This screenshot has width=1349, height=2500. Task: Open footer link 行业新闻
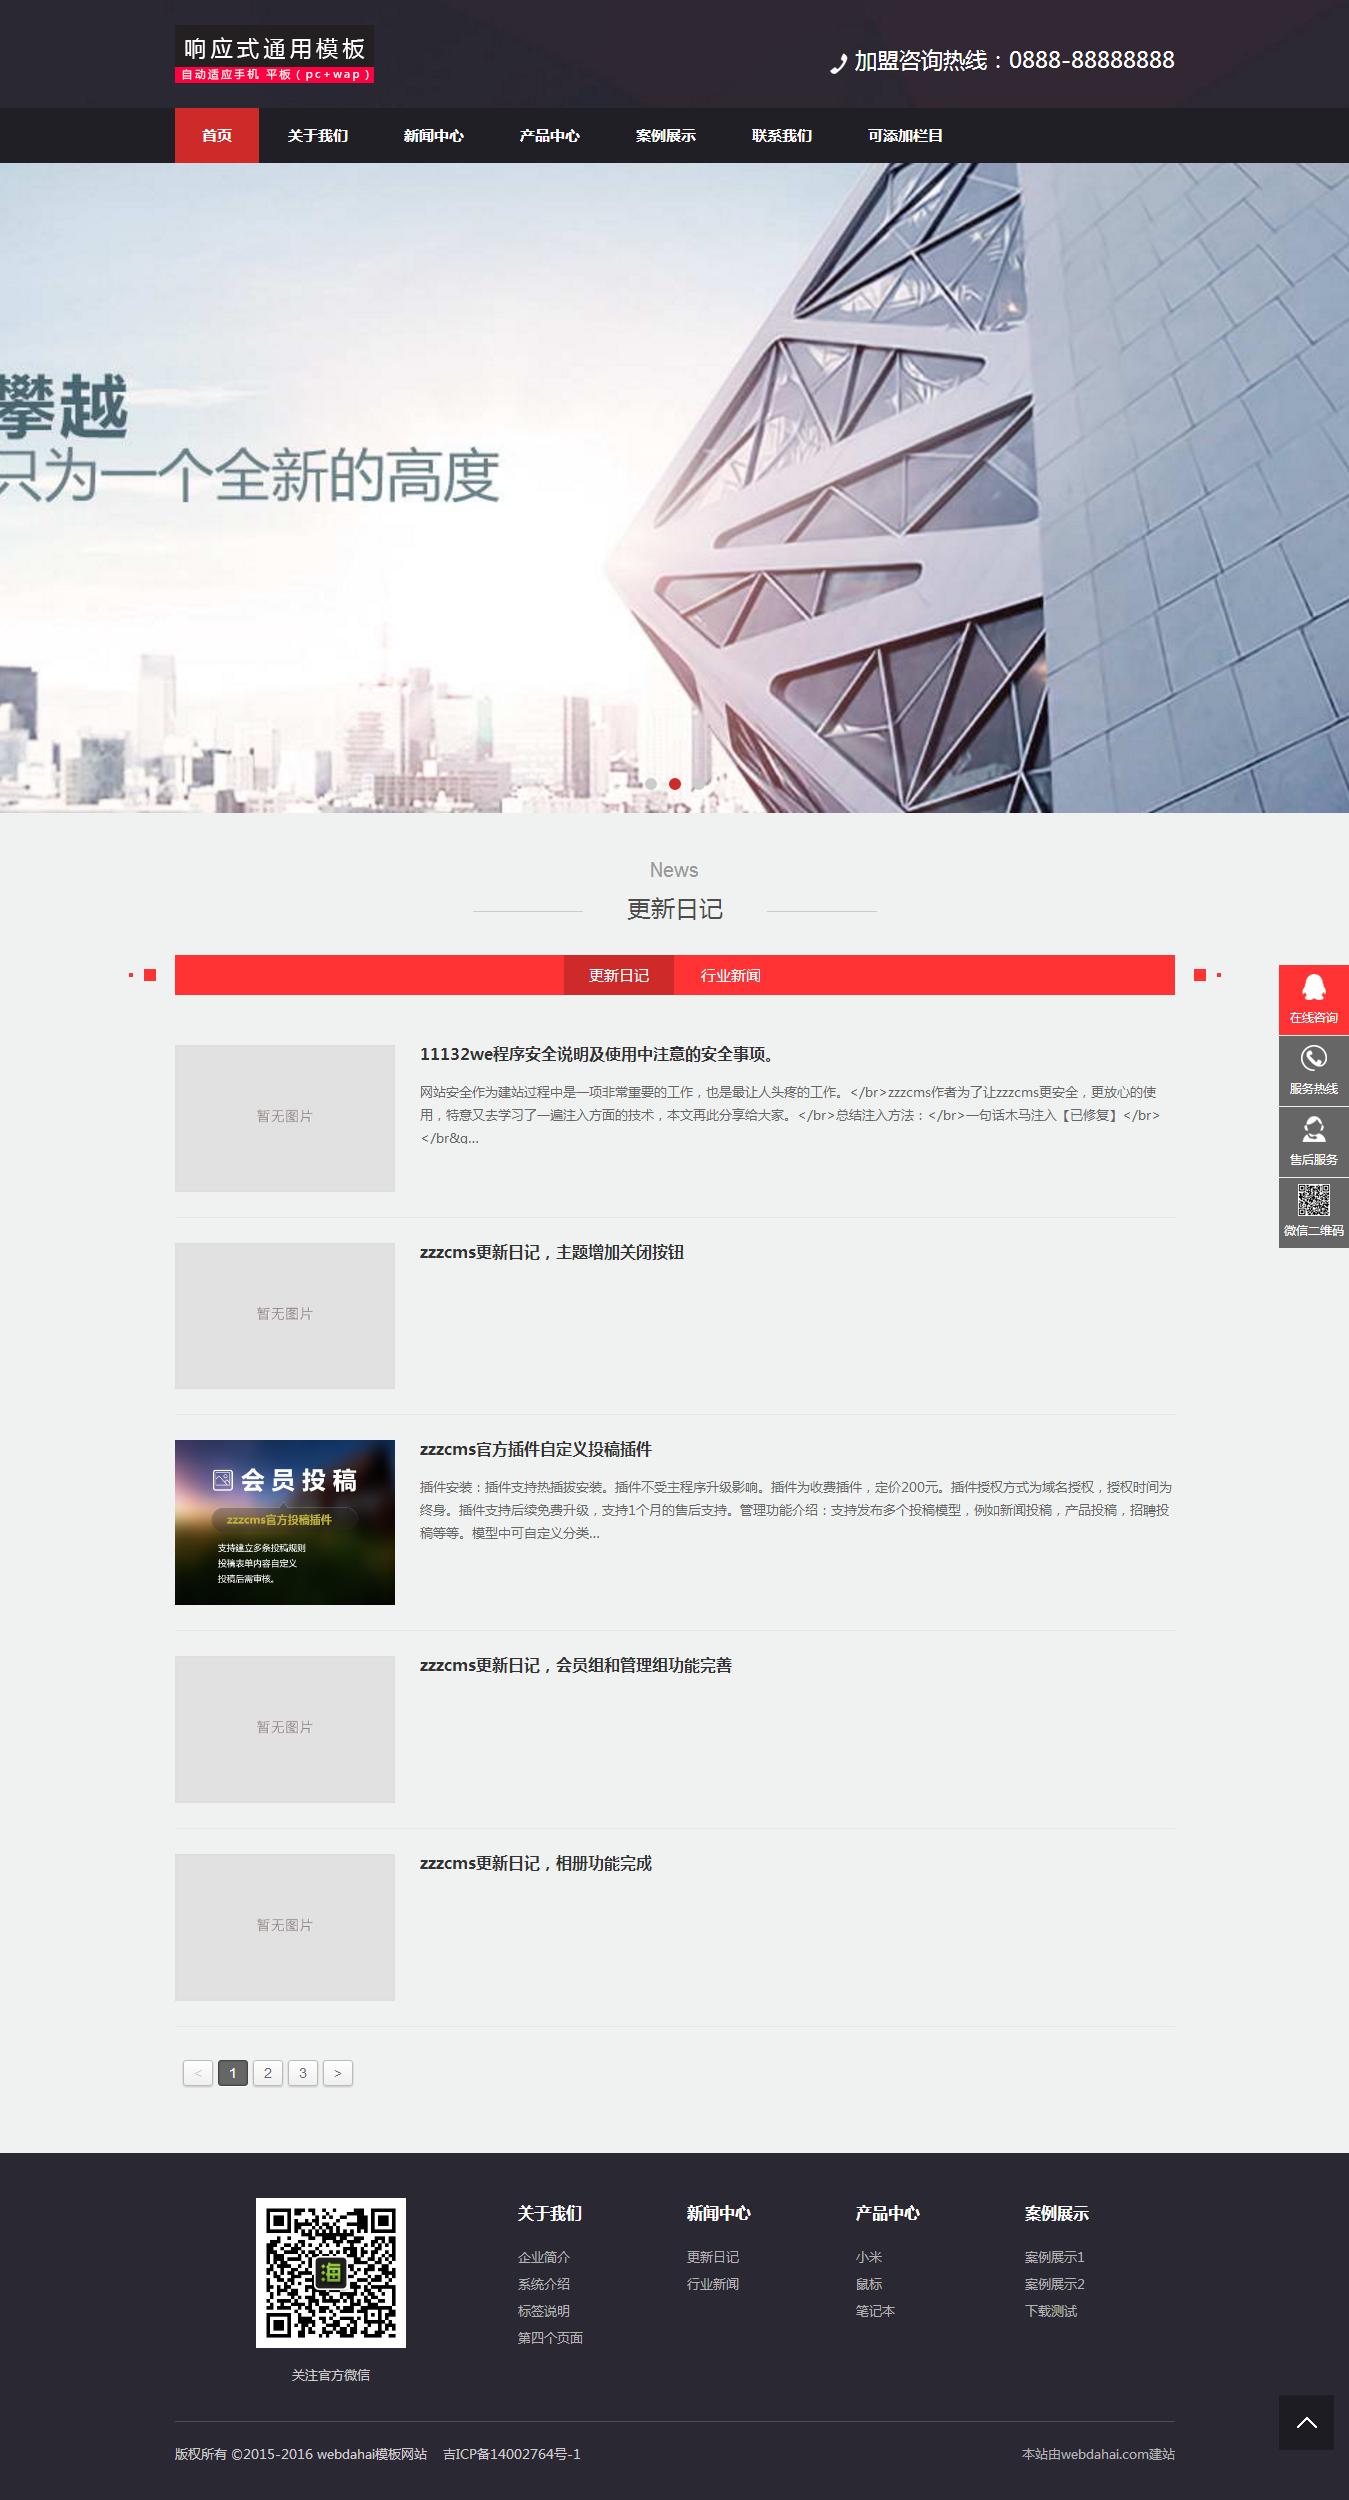click(713, 2284)
